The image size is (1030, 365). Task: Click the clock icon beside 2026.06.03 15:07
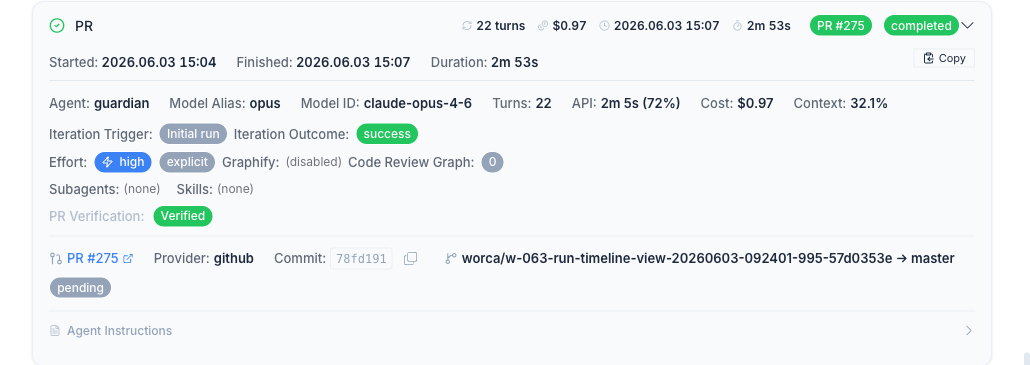[604, 26]
